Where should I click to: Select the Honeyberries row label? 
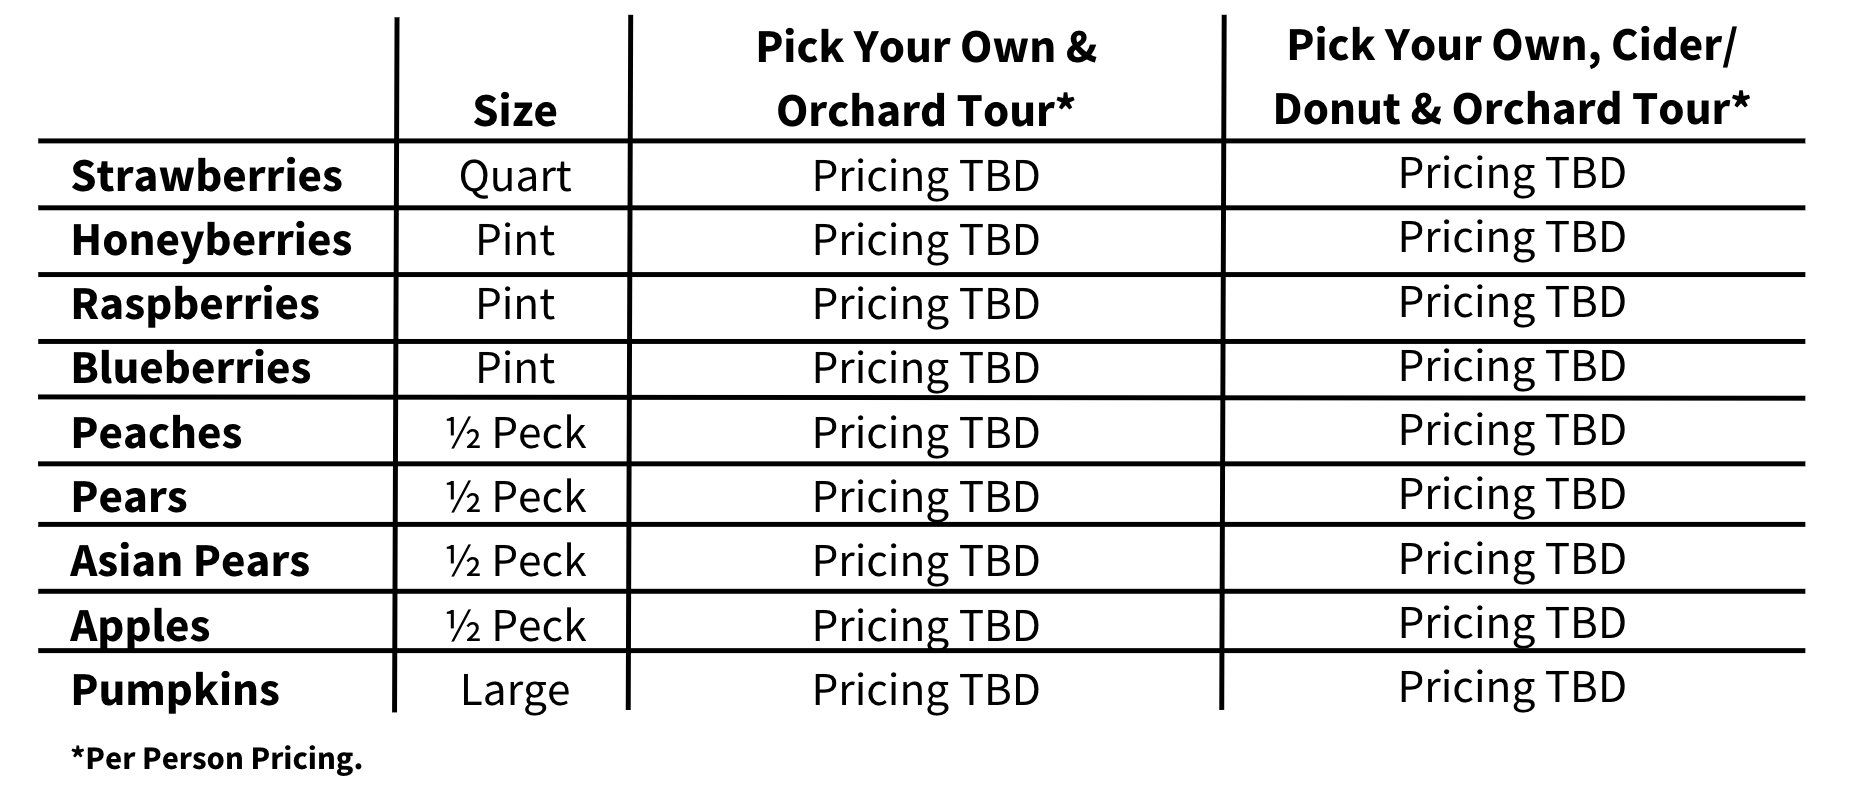(x=211, y=240)
